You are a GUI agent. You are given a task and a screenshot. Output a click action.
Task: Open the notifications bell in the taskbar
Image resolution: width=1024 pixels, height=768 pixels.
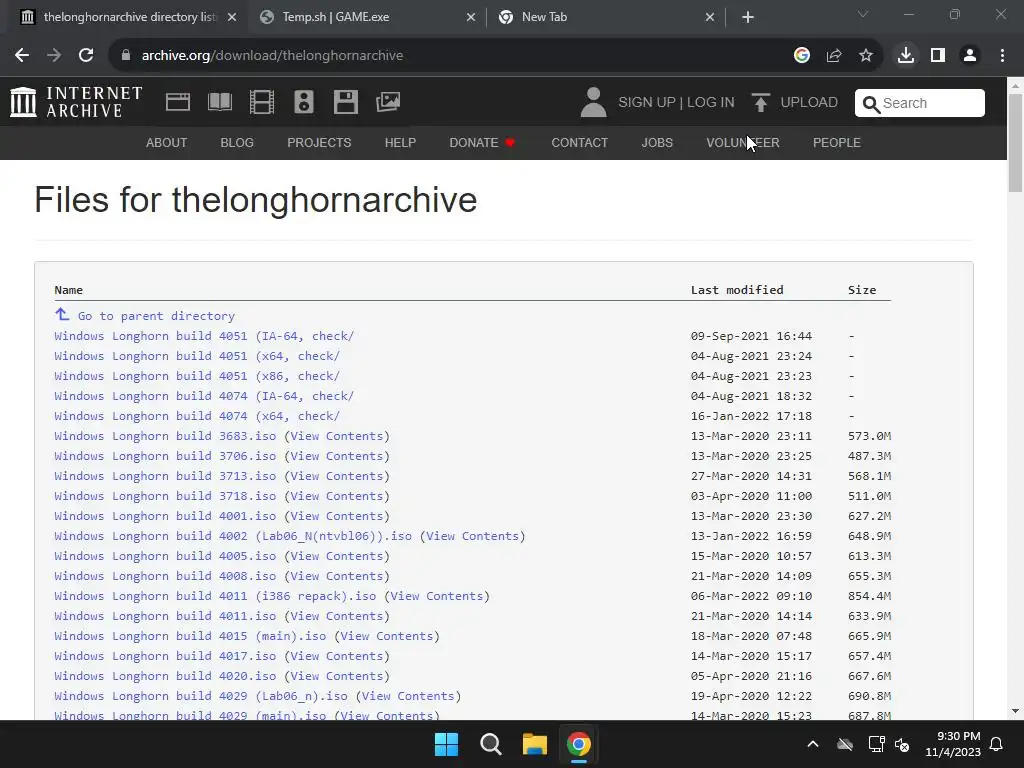tap(997, 744)
